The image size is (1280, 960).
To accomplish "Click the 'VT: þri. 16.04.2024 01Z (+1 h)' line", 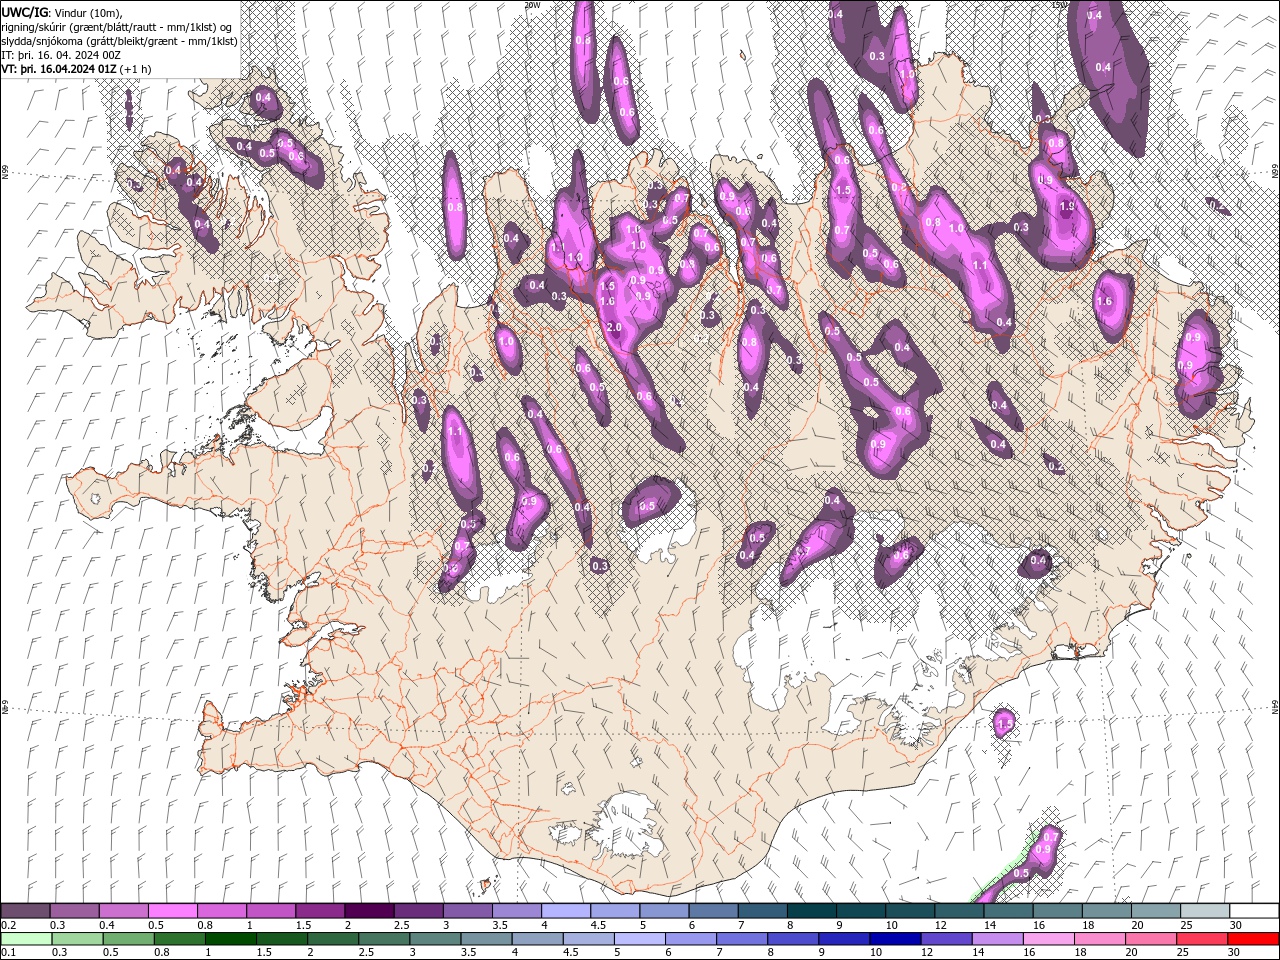I will tap(77, 69).
